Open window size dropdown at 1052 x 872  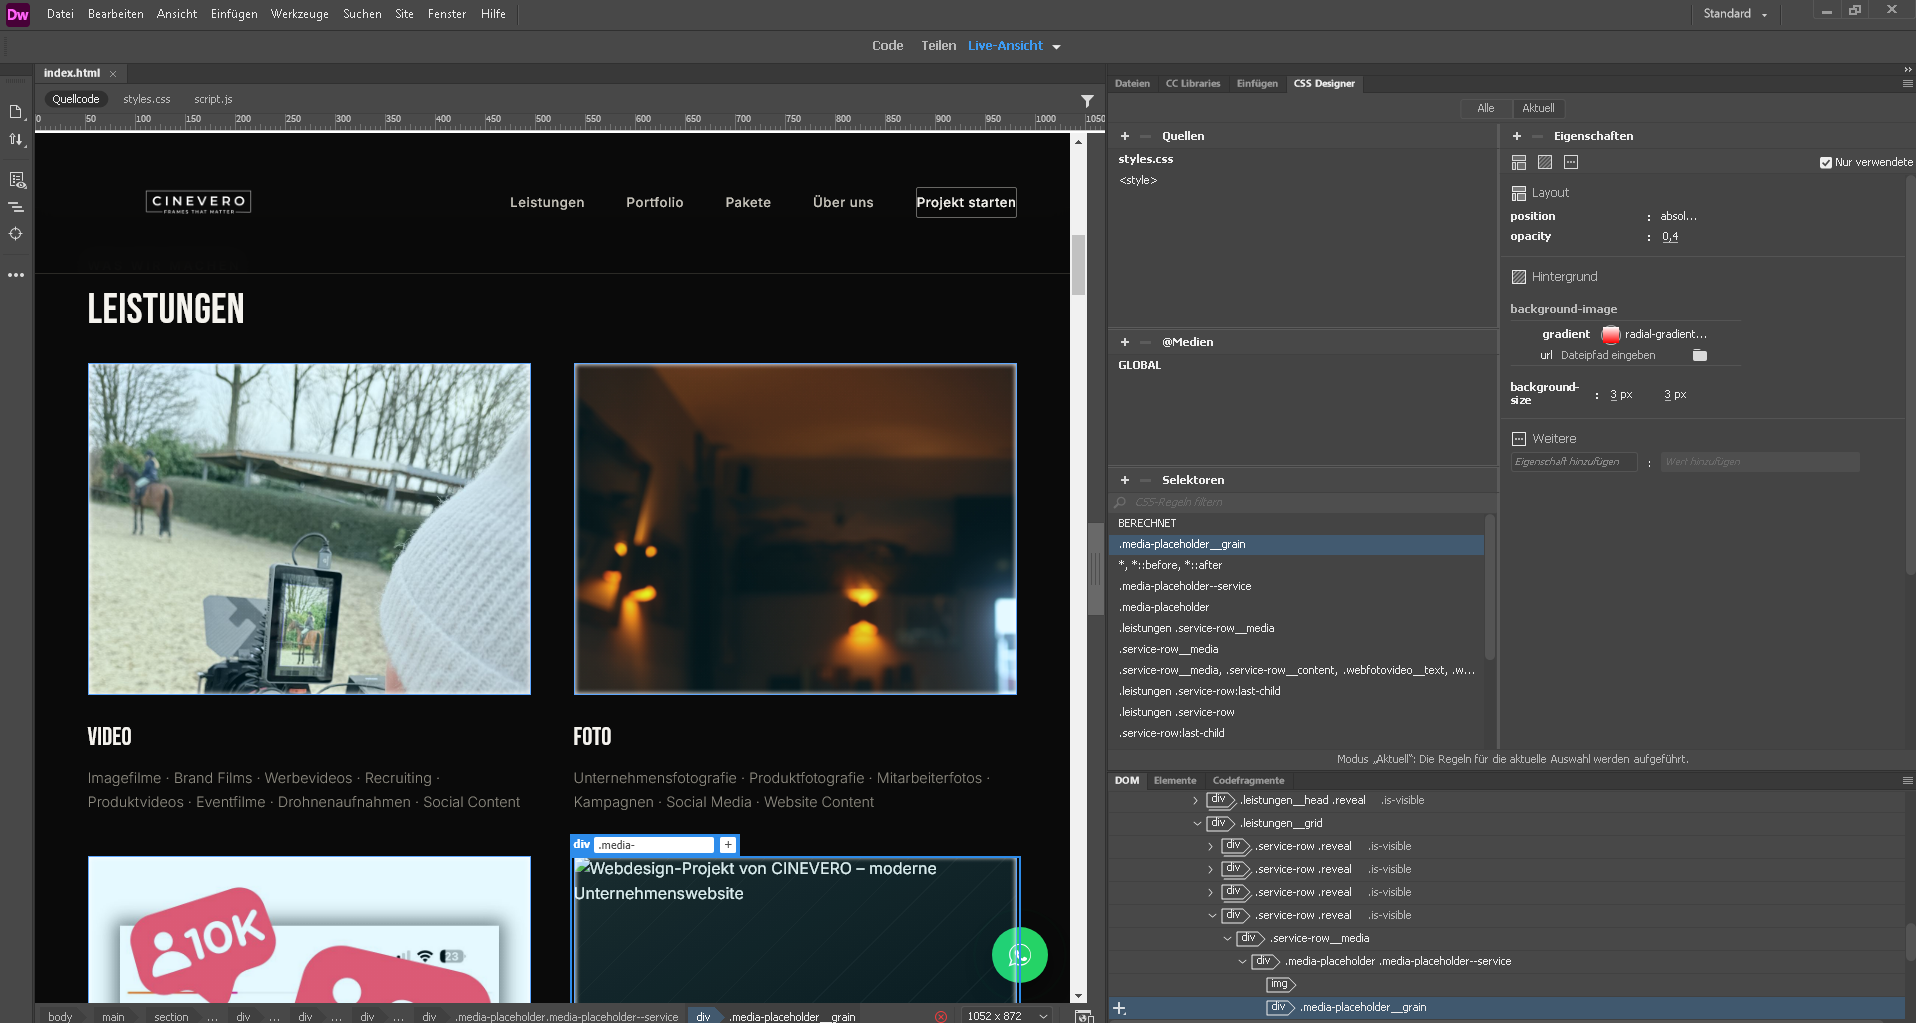point(1043,1016)
